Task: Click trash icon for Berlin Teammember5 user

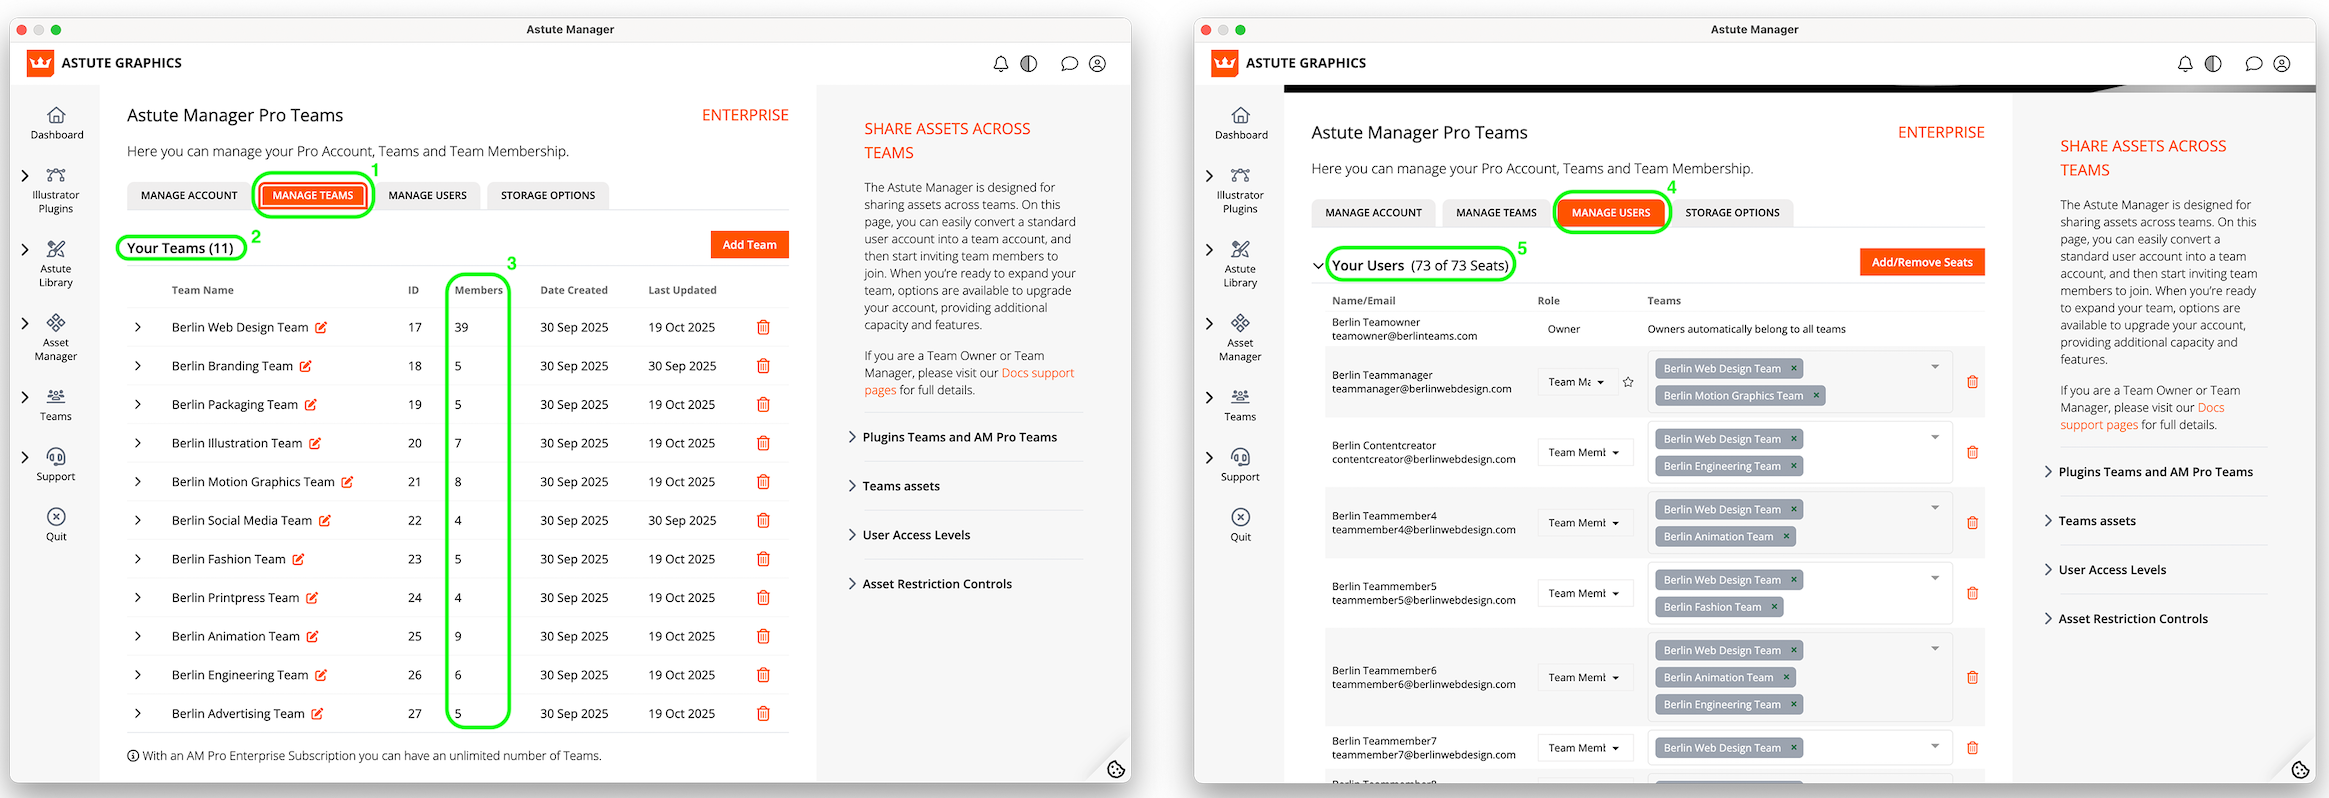Action: 1972,594
